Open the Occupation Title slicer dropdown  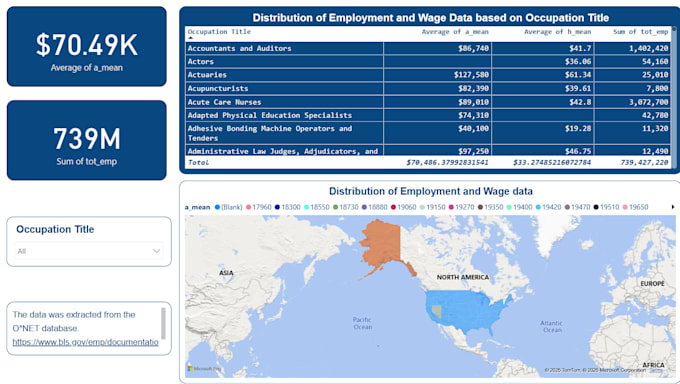point(89,251)
